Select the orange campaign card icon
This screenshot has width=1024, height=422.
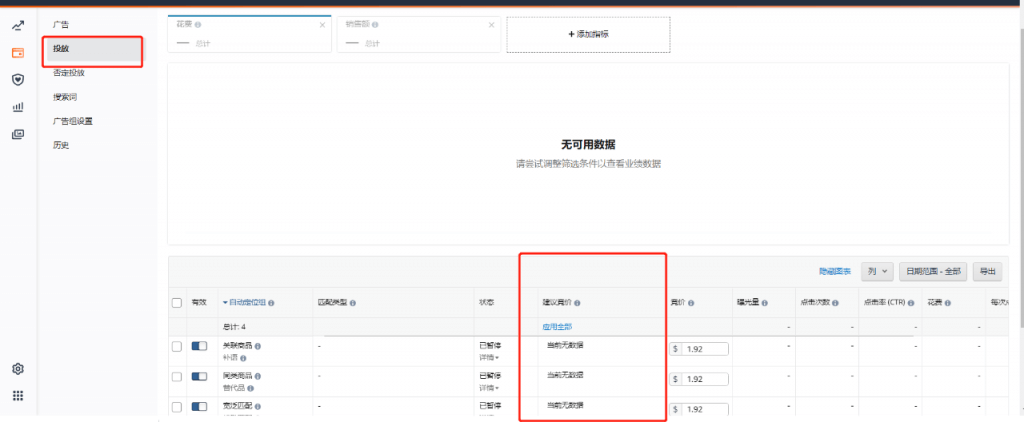point(18,53)
